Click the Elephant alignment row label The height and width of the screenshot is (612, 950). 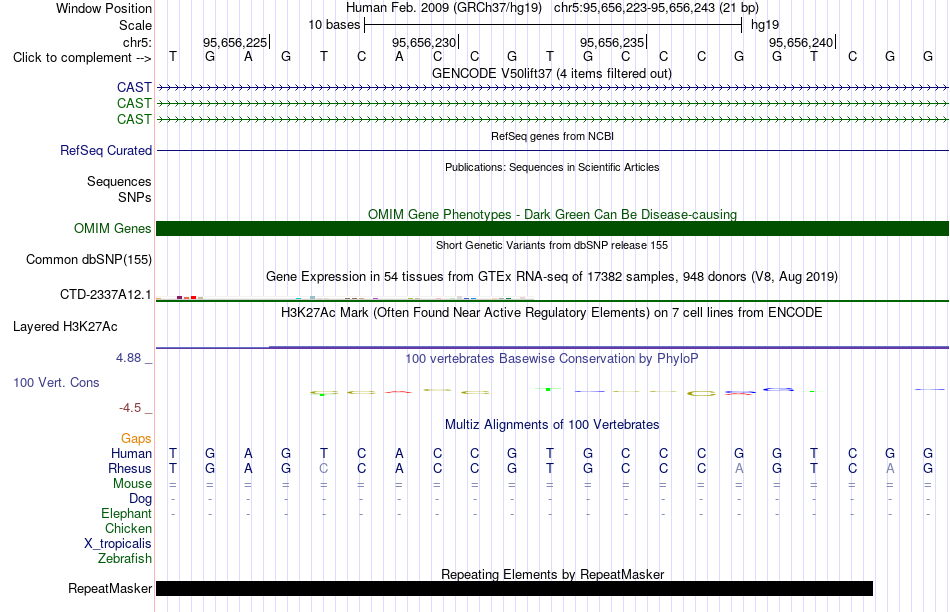(126, 513)
